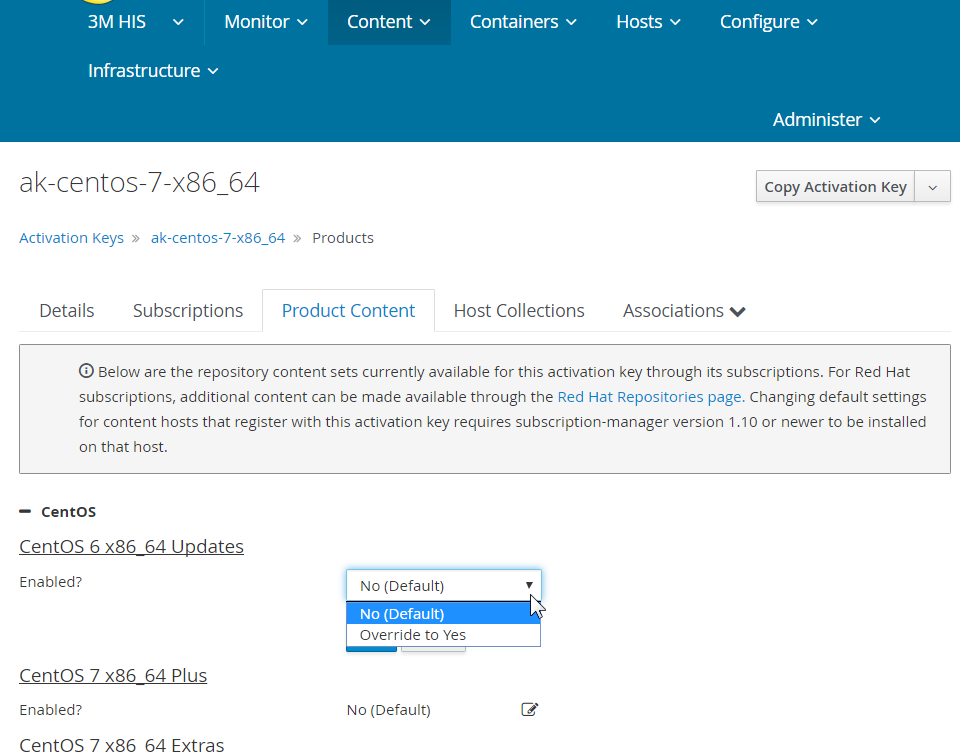Open the 3M HIS organization selector
The image size is (960, 753).
click(x=135, y=22)
